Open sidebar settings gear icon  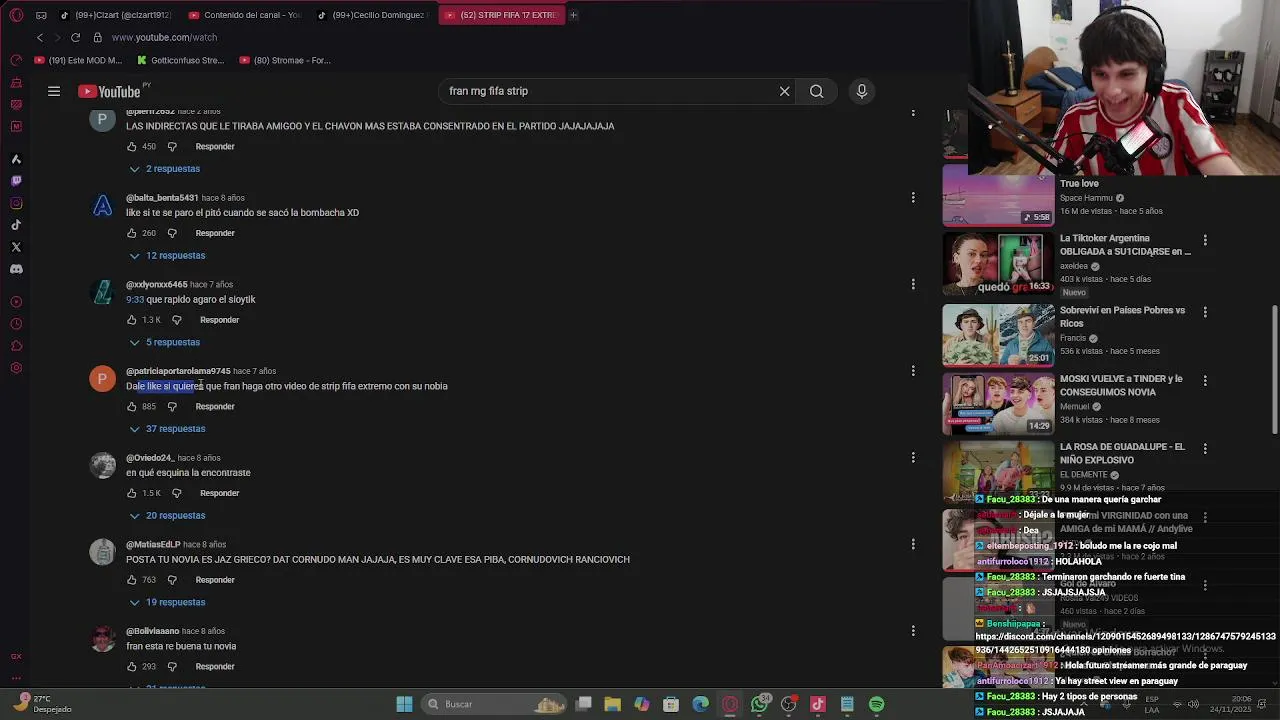[16, 368]
